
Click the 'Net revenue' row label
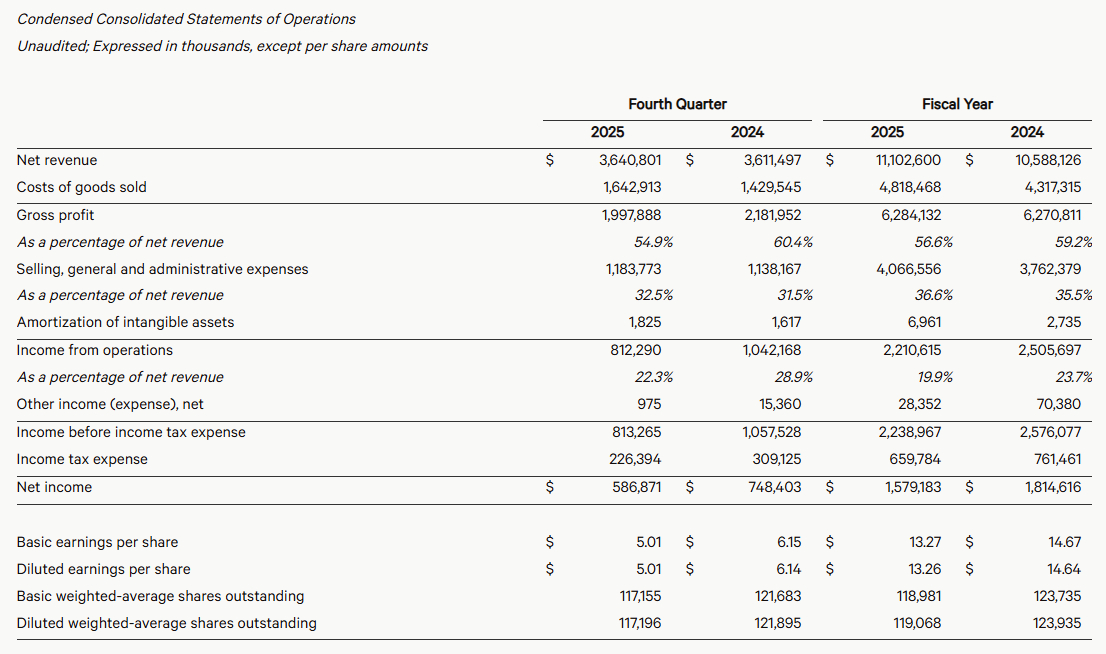(x=57, y=160)
